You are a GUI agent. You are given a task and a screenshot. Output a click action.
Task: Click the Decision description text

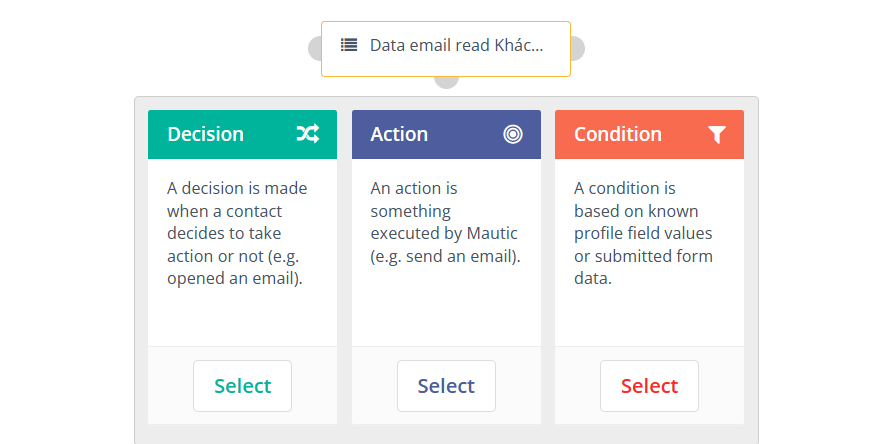pyautogui.click(x=237, y=233)
